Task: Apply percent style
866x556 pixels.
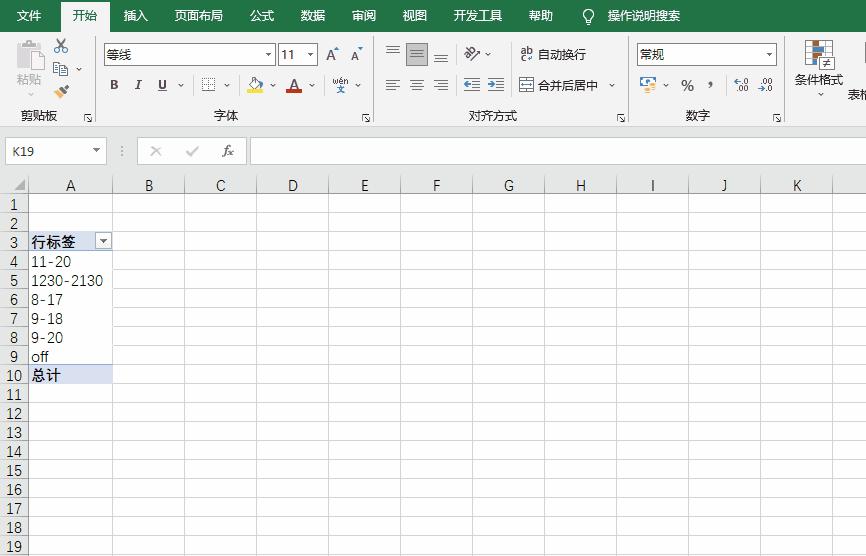Action: (x=687, y=86)
